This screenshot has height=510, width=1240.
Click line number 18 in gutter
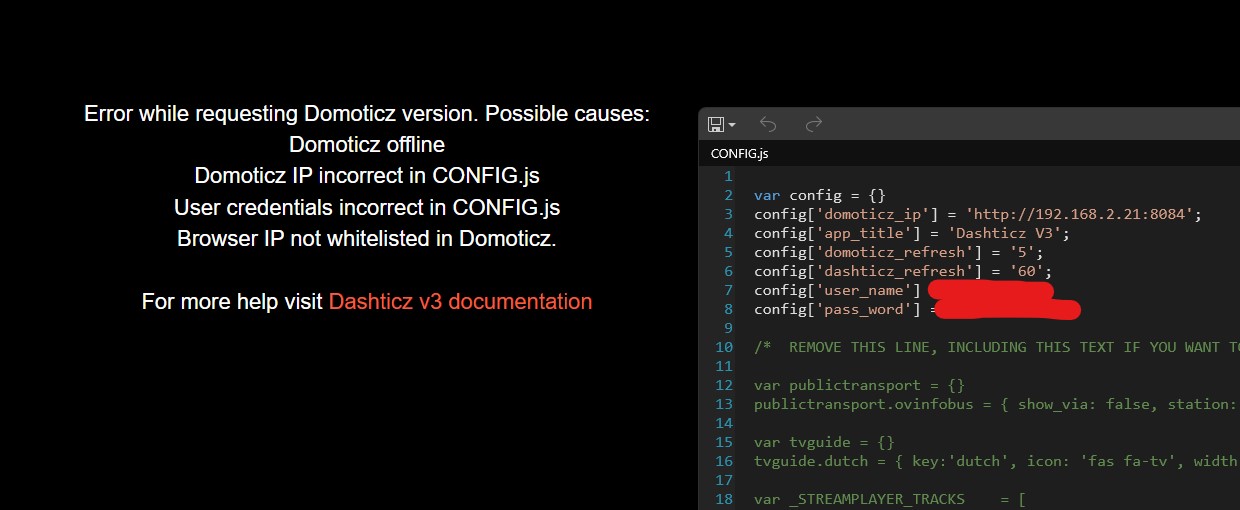[724, 499]
